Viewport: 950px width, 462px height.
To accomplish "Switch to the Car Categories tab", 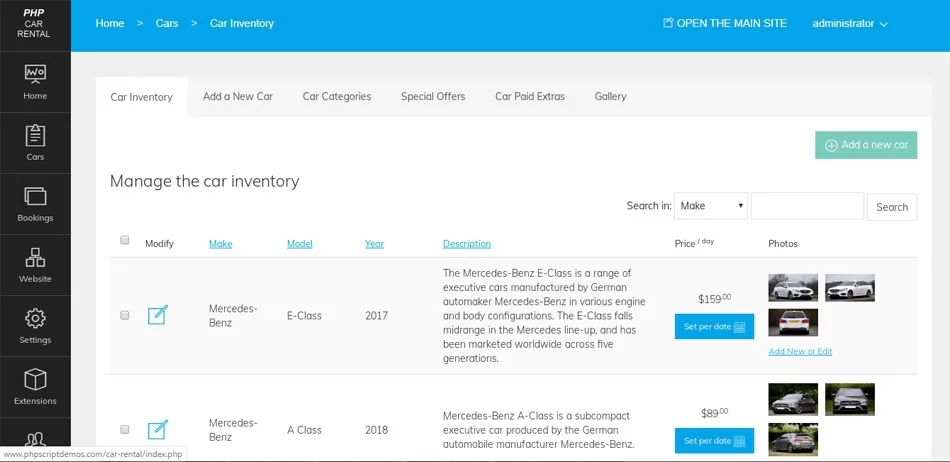I will click(337, 96).
